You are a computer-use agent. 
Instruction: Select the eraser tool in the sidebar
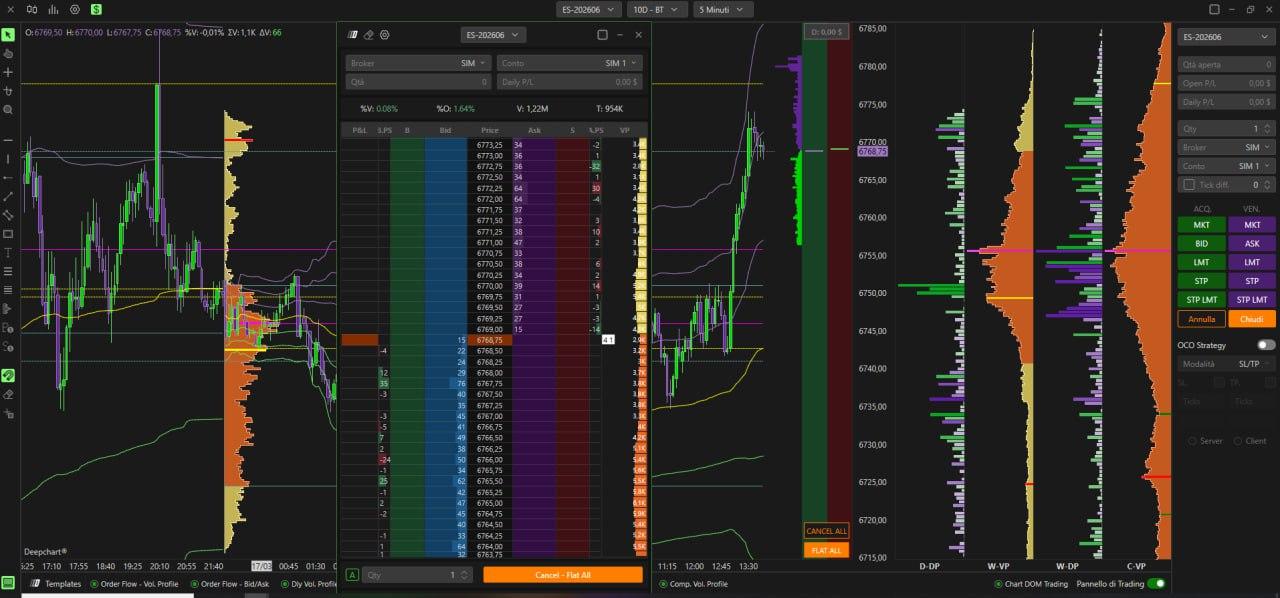coord(8,395)
